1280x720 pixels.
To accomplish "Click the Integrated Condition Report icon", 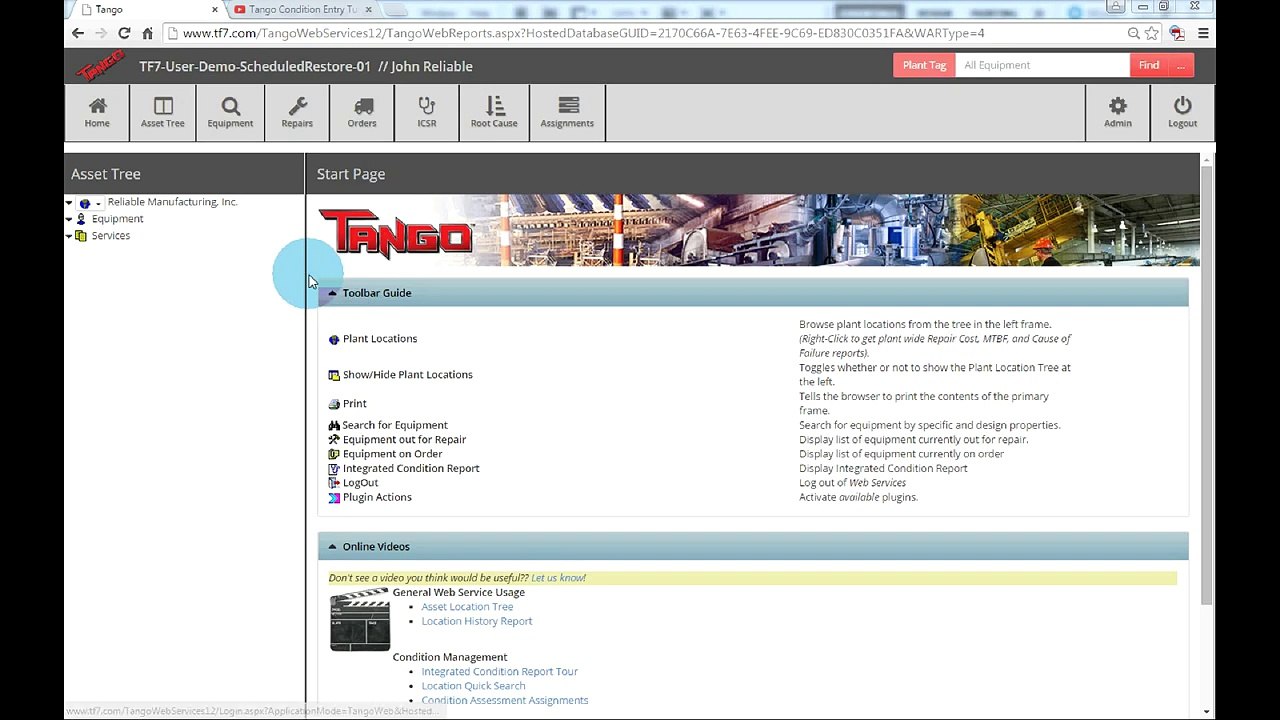I will coord(334,469).
